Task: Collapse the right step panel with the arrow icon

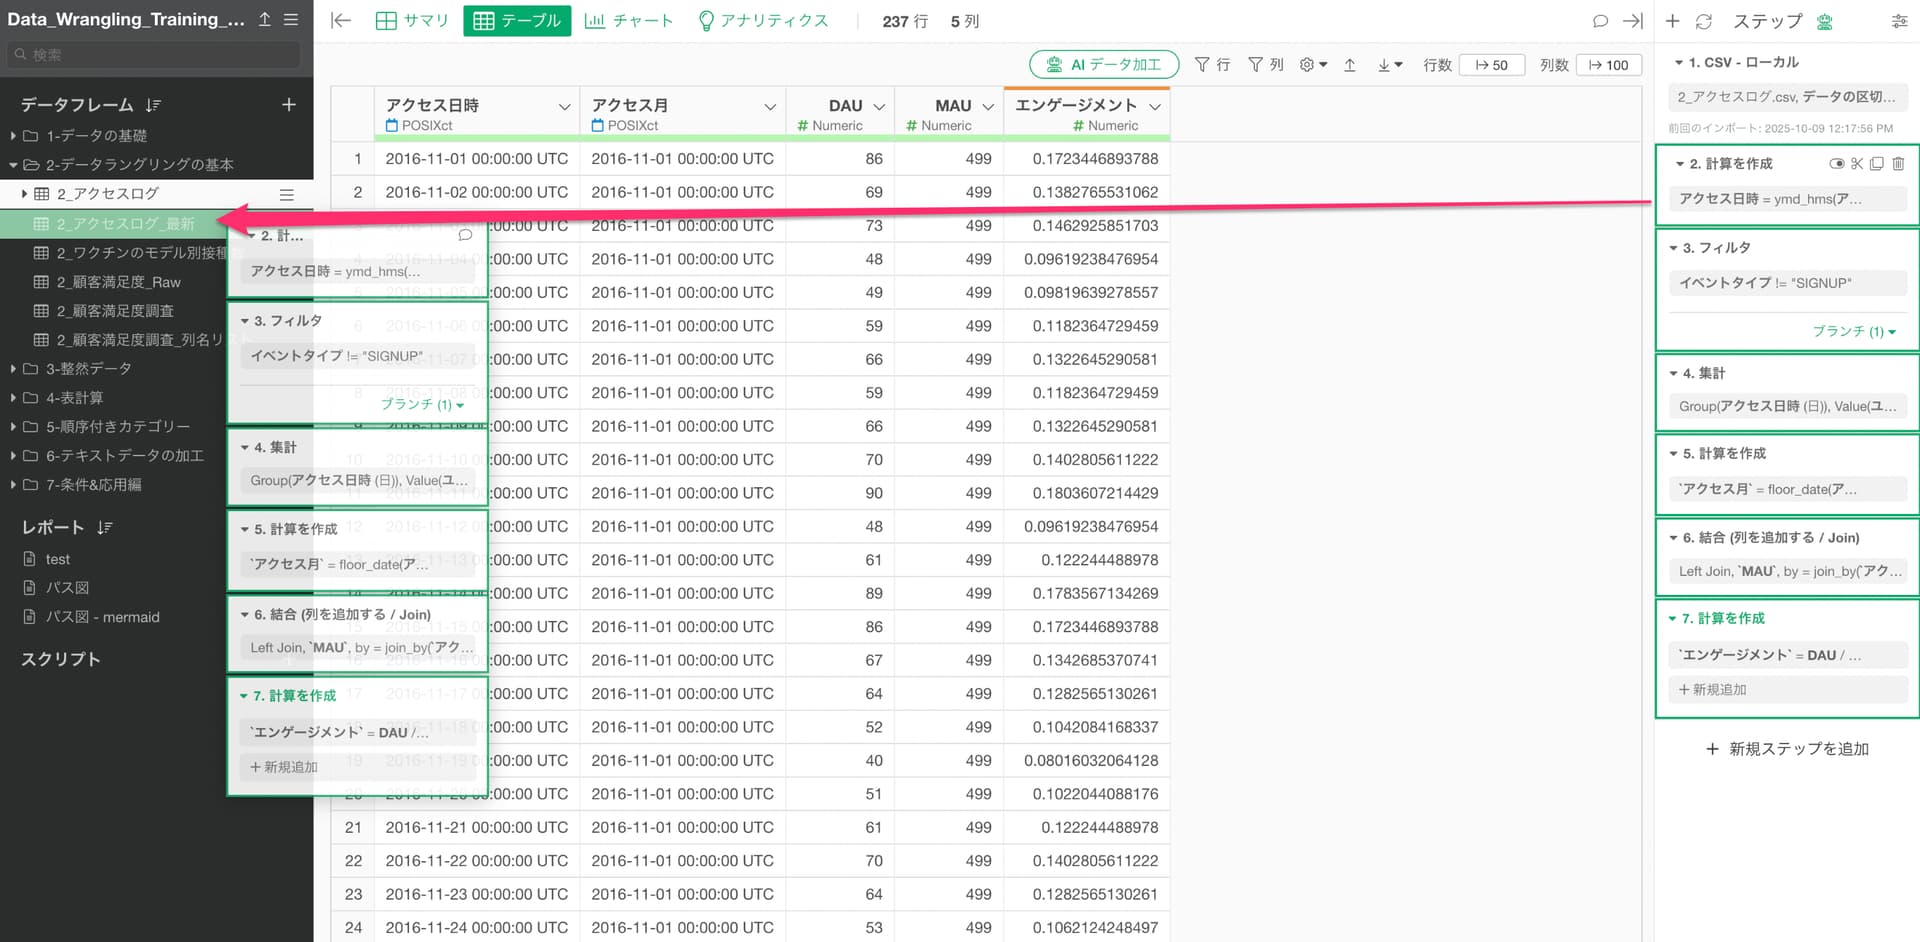Action: [x=1632, y=21]
